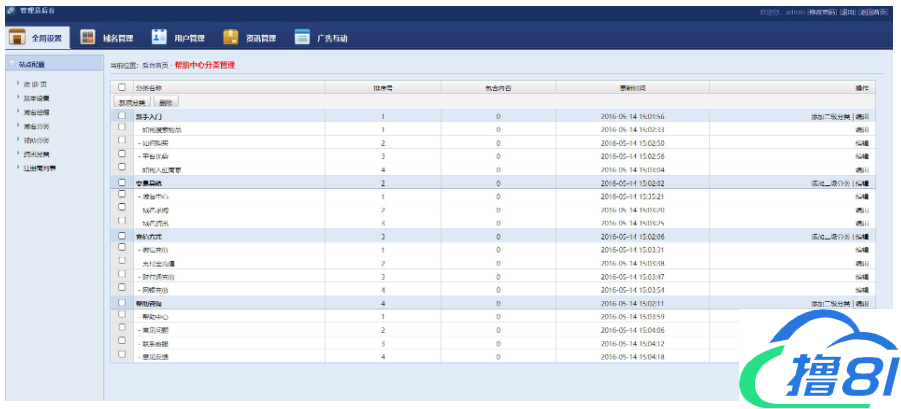Click the 广告互动 blue list icon

point(301,38)
